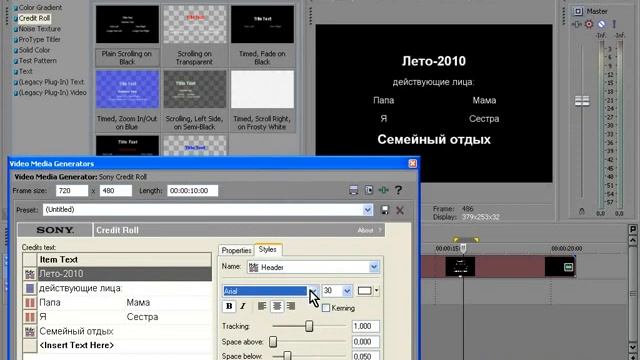
Task: Change style icon for Семейный отдых row
Action: (30, 331)
